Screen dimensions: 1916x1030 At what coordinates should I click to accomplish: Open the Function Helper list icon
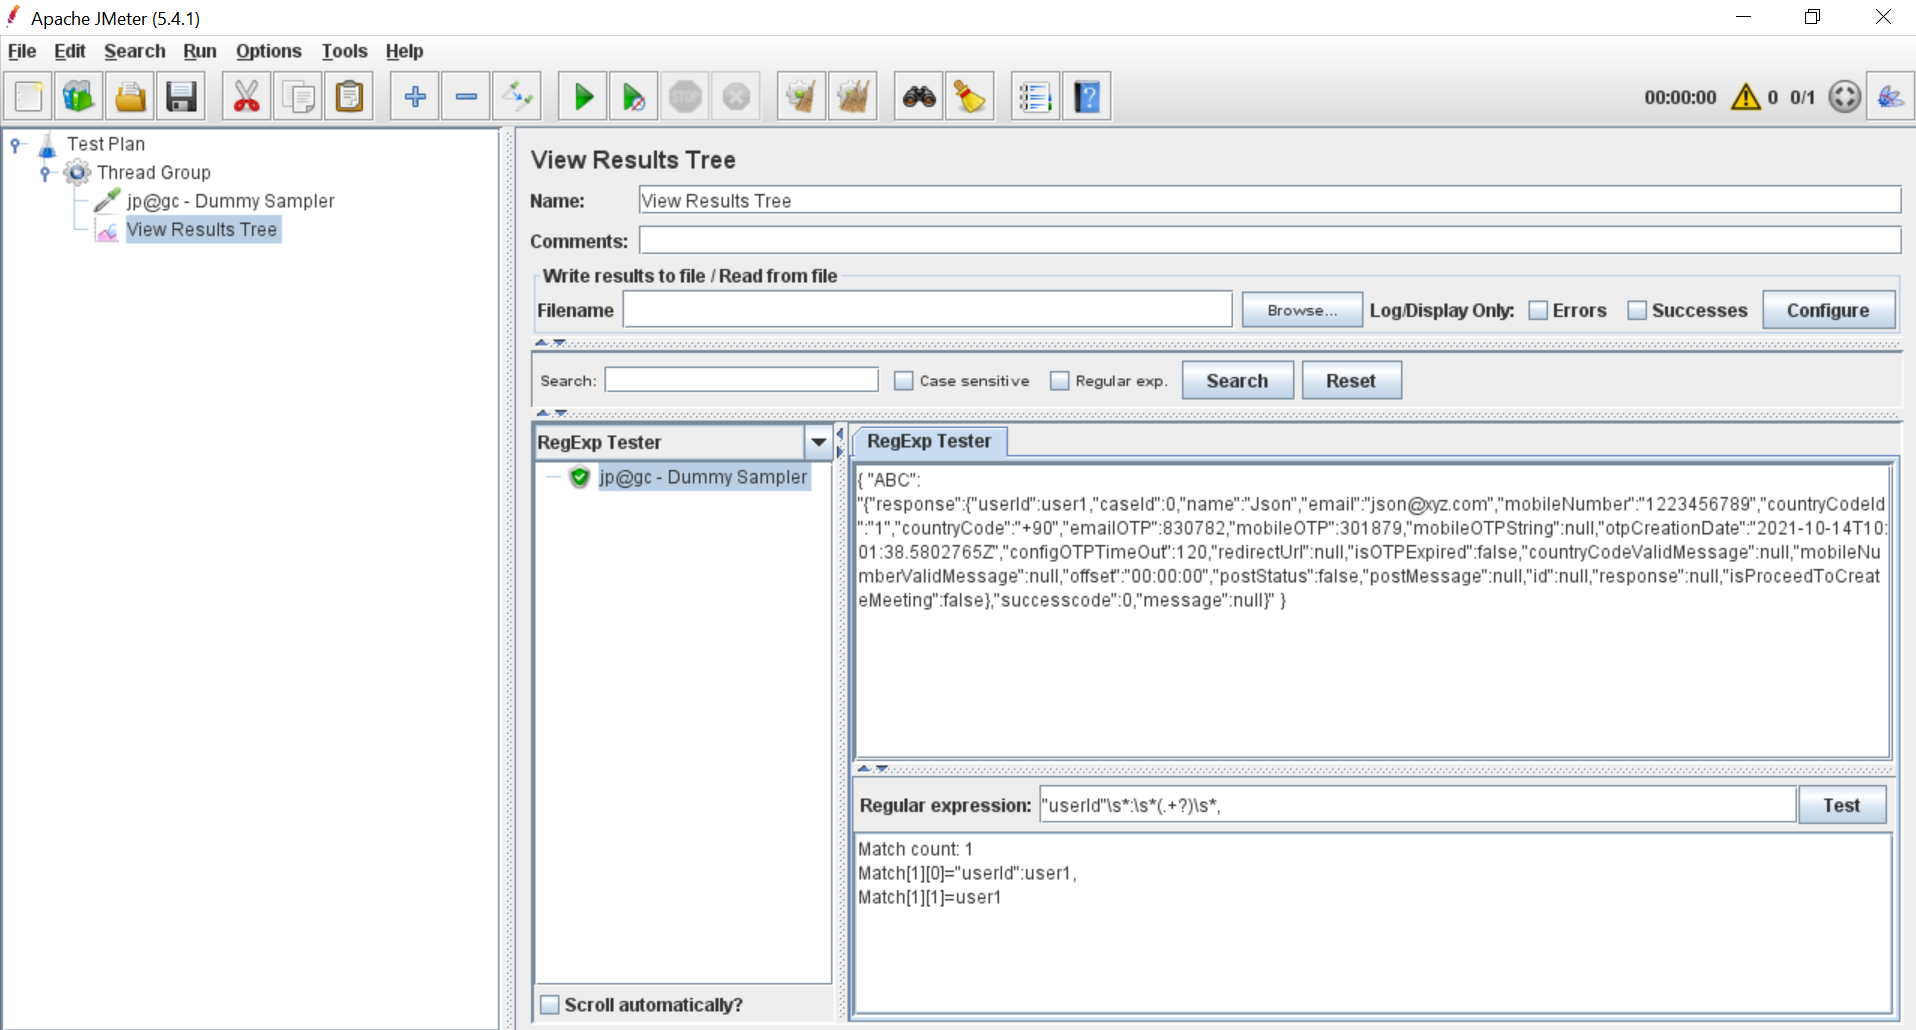(1036, 97)
